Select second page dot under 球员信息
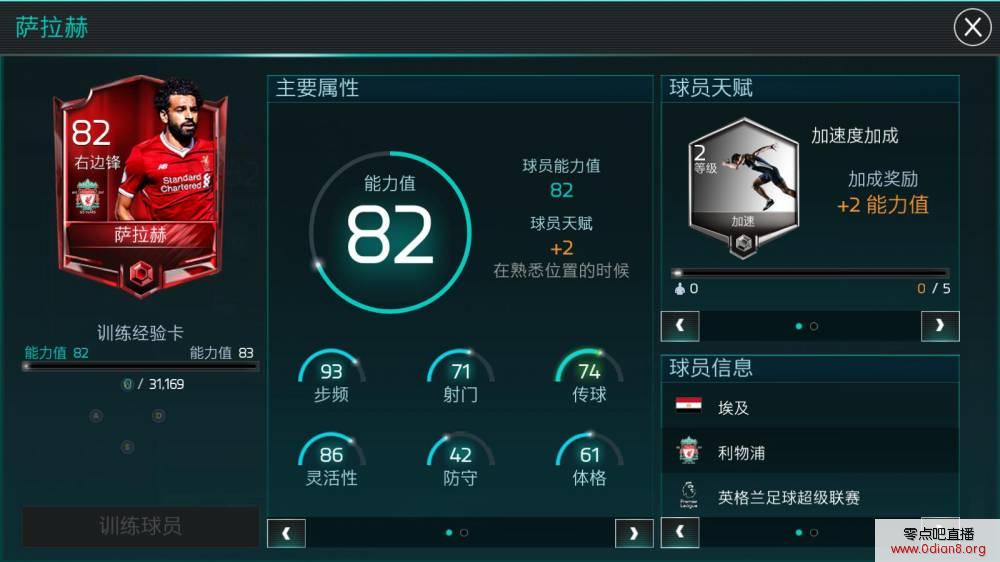This screenshot has height=562, width=1000. (814, 533)
